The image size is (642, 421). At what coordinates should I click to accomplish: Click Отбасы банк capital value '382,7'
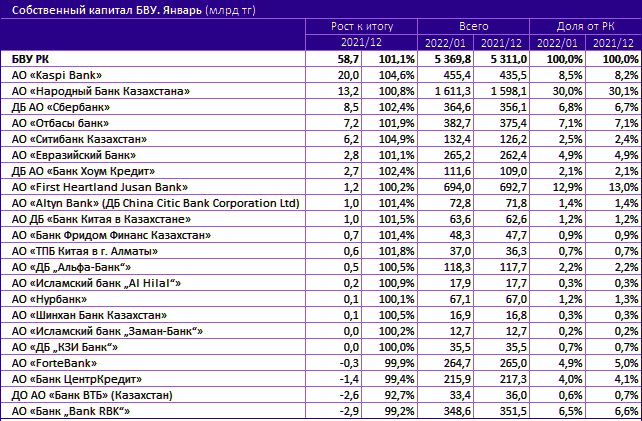[457, 123]
